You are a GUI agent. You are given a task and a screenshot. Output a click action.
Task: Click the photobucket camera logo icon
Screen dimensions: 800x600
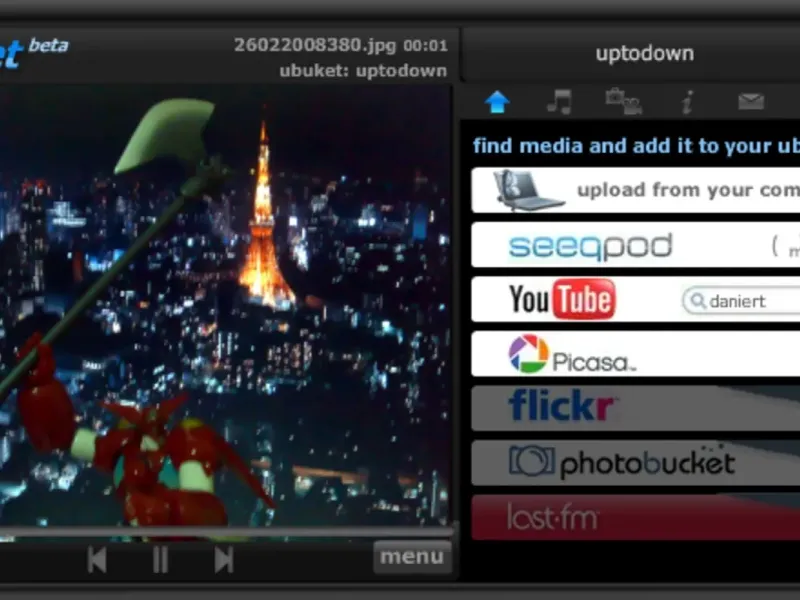click(x=532, y=460)
